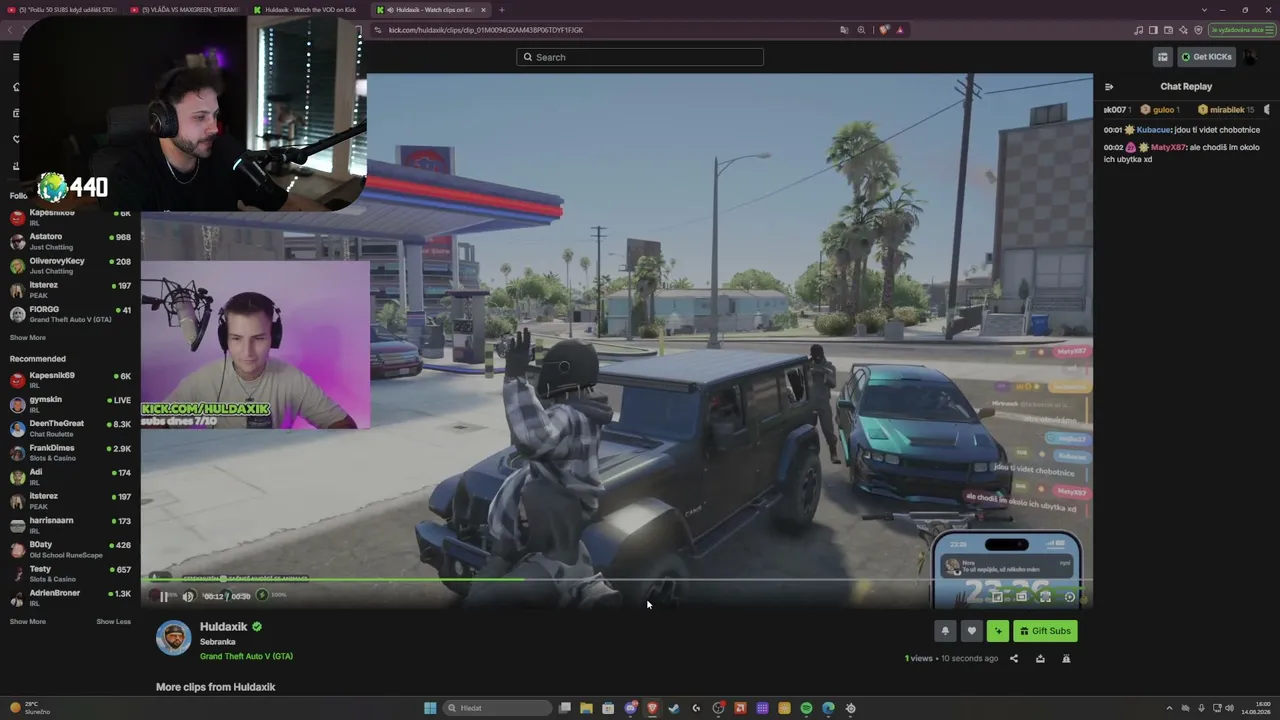Collapse Recommended list with Show Less

click(x=113, y=622)
